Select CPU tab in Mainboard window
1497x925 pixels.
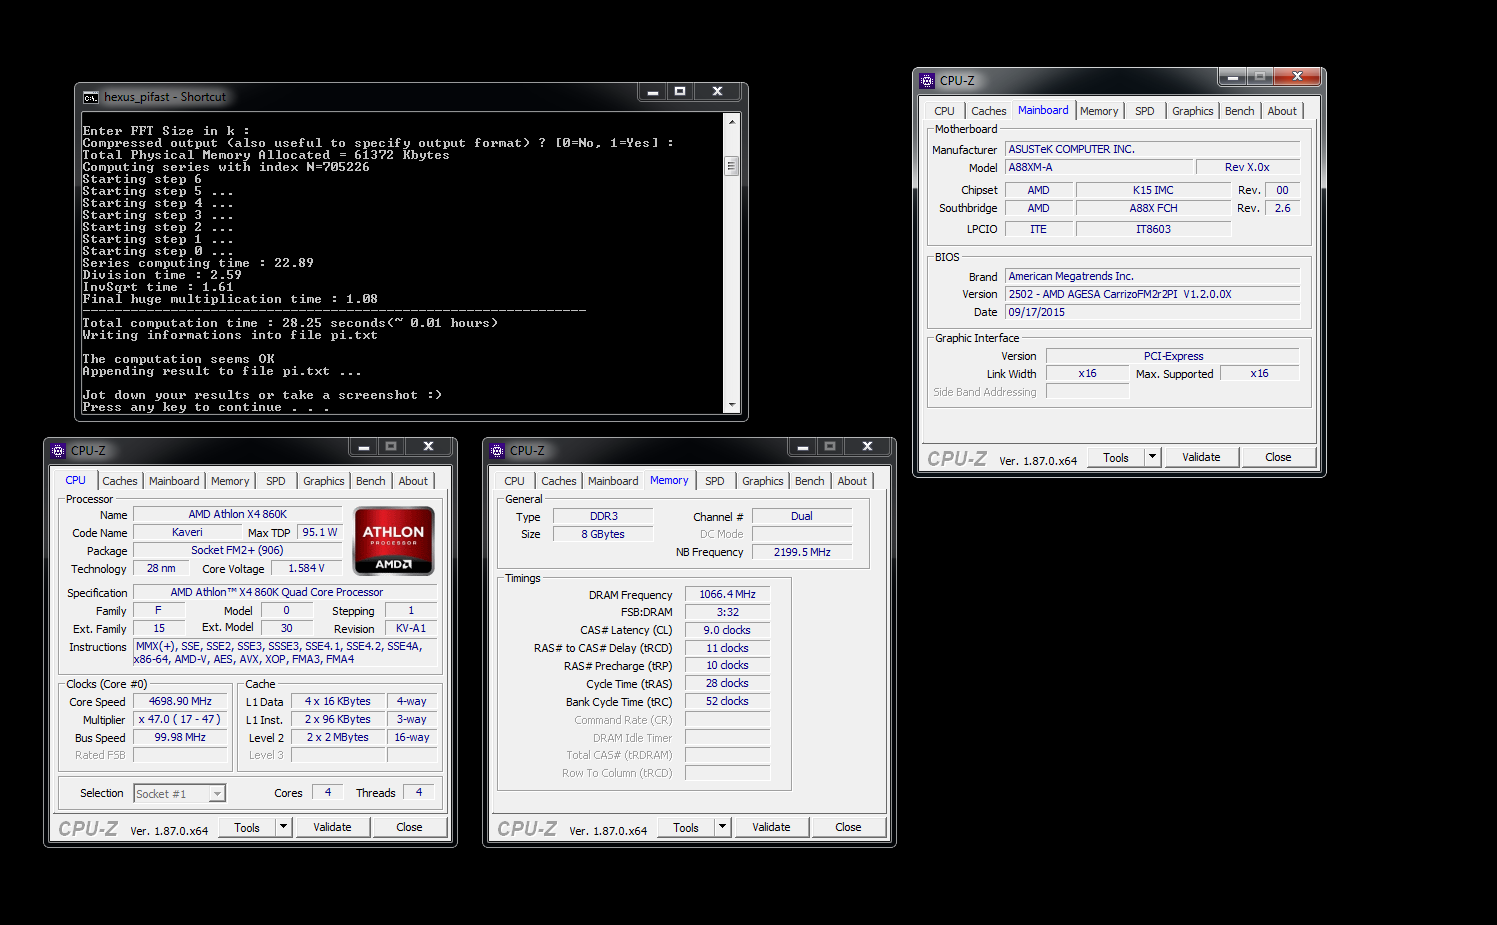point(944,111)
